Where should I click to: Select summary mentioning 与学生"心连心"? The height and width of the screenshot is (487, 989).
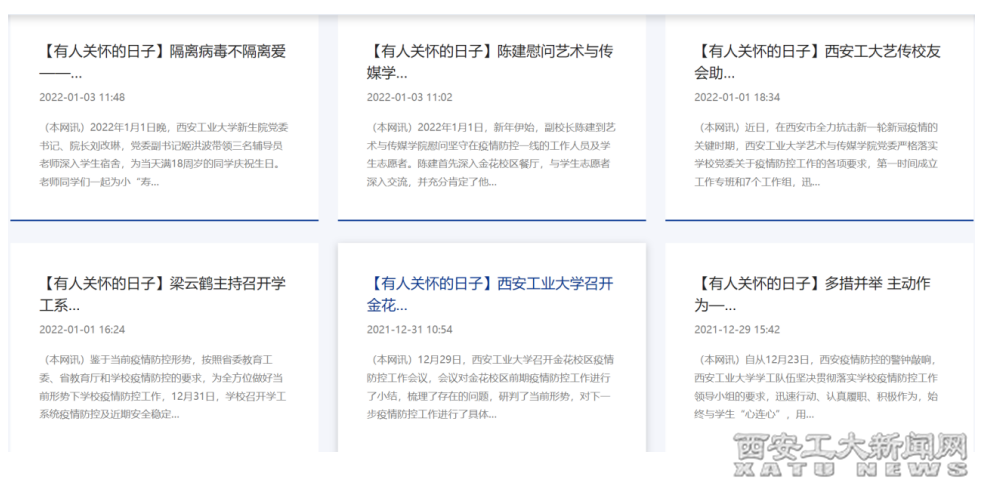point(817,387)
